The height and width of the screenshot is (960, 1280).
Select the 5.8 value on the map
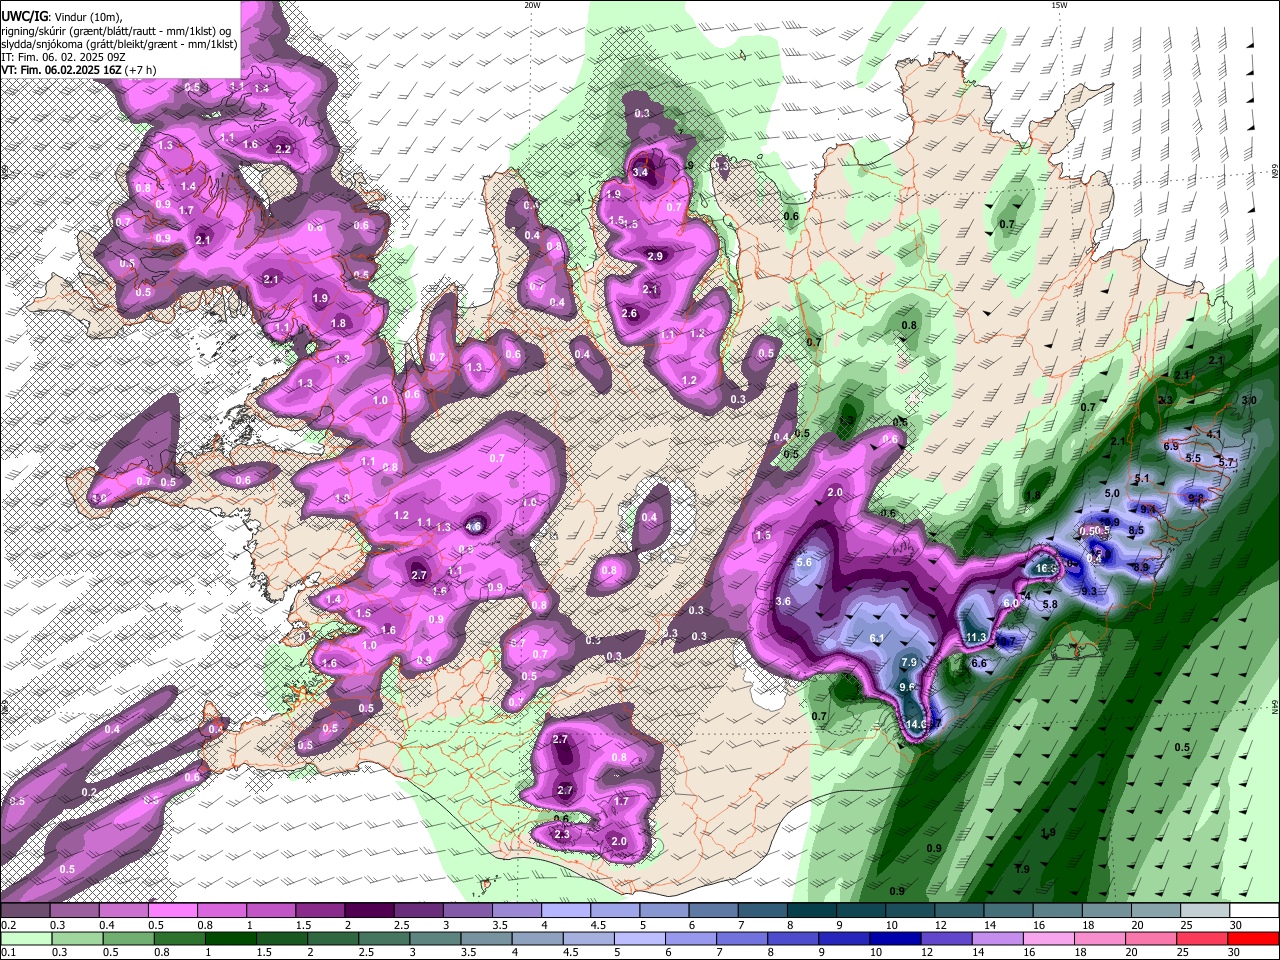1050,604
